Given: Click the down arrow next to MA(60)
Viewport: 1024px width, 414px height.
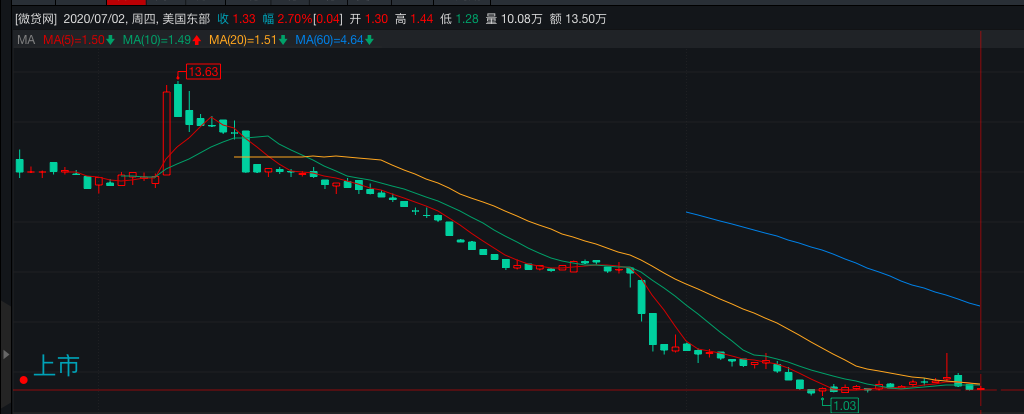Looking at the screenshot, I should tap(370, 40).
